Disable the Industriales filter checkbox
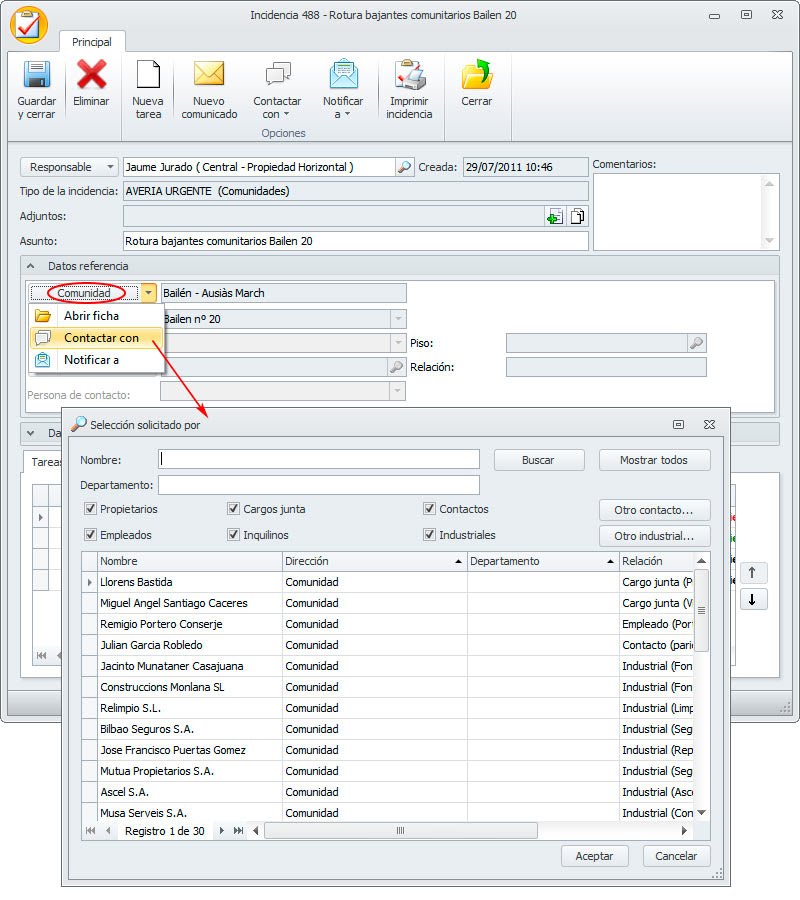The width and height of the screenshot is (800, 900). point(429,535)
